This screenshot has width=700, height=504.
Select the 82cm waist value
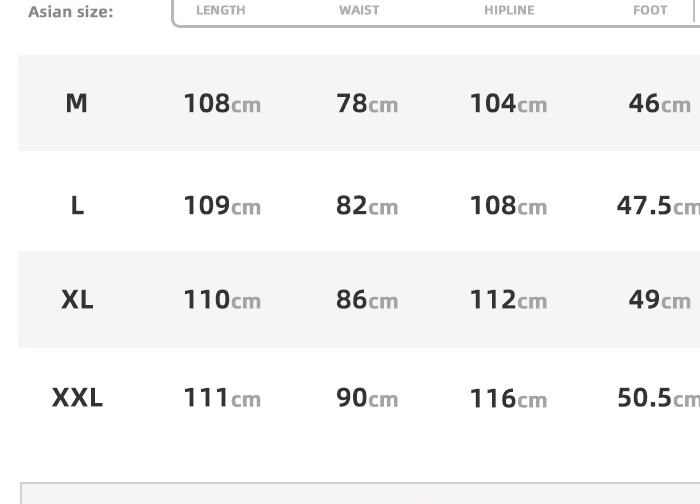click(366, 205)
